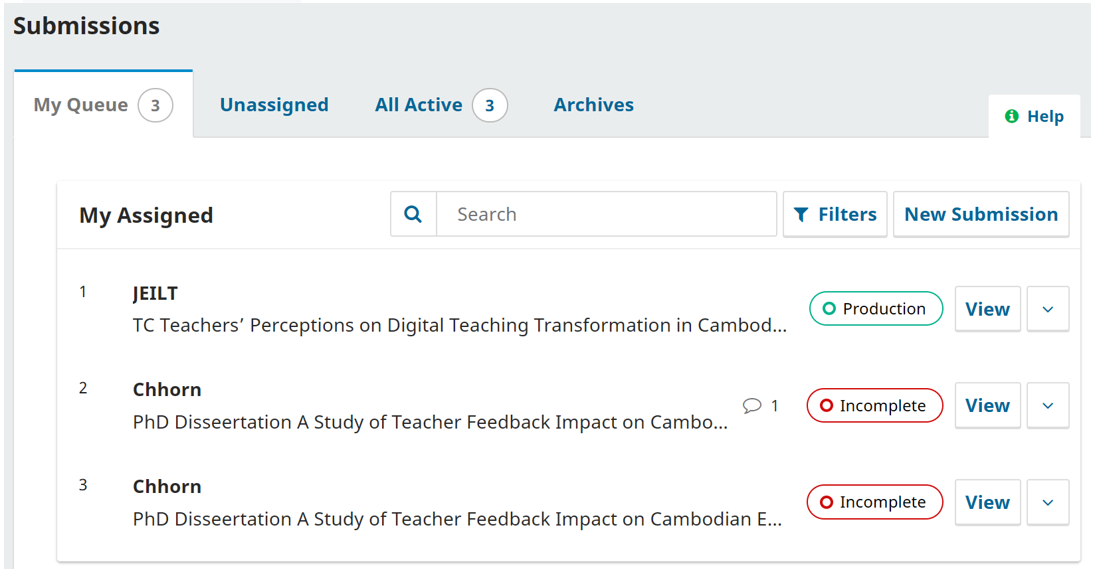
Task: Switch to the Unassigned tab
Action: click(x=274, y=105)
